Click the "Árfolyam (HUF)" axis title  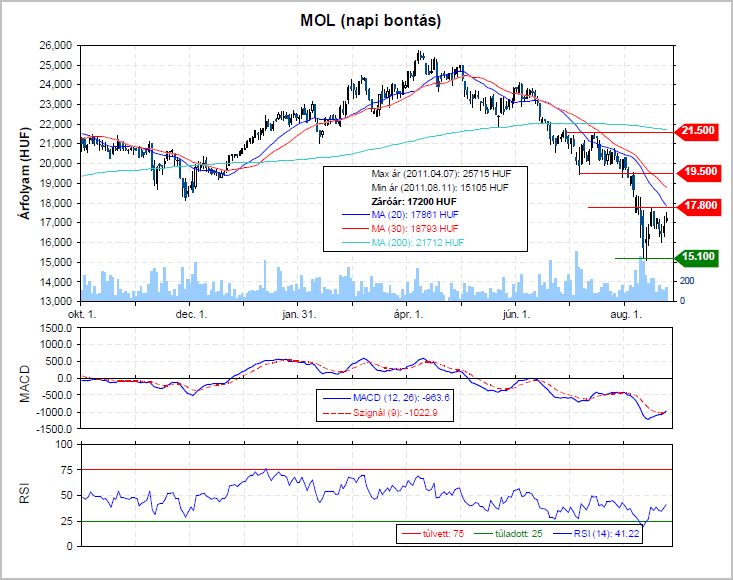click(x=25, y=173)
